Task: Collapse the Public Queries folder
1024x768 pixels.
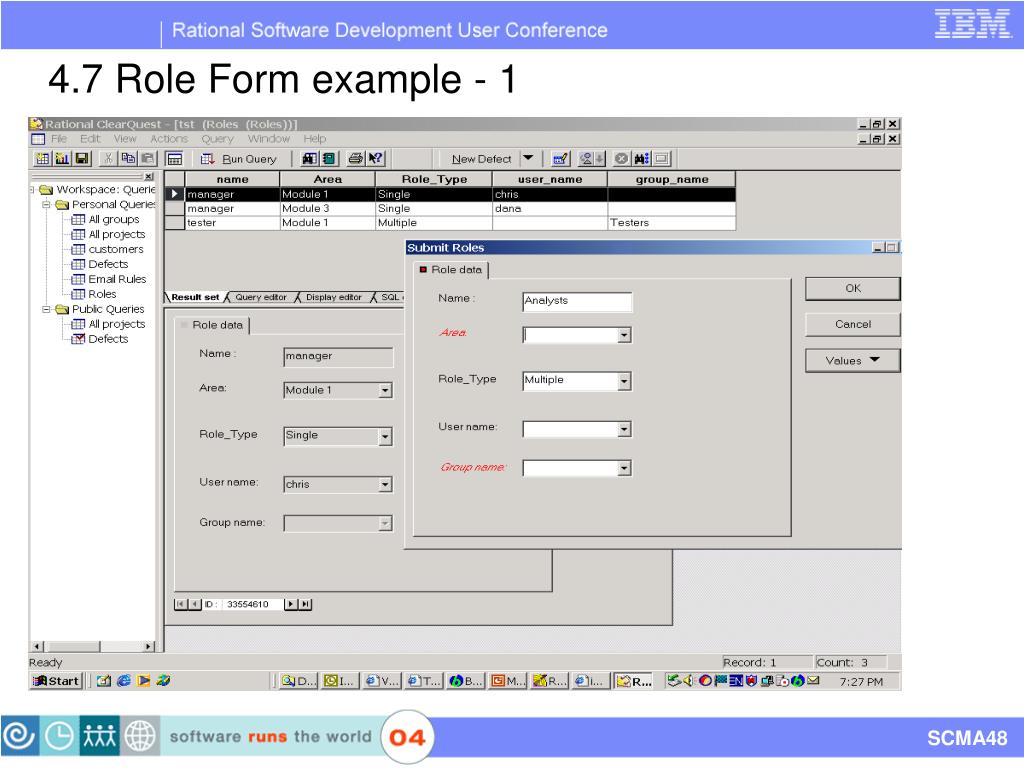Action: (46, 309)
